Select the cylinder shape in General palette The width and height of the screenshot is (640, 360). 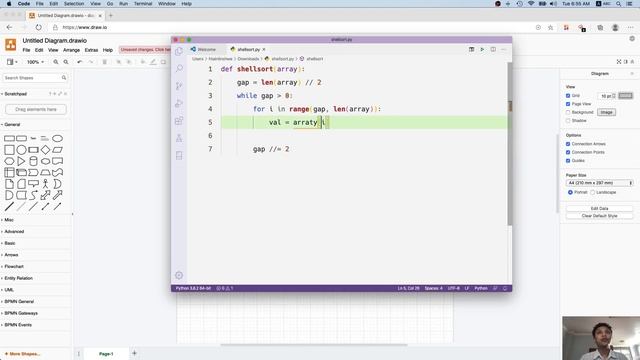point(33,161)
